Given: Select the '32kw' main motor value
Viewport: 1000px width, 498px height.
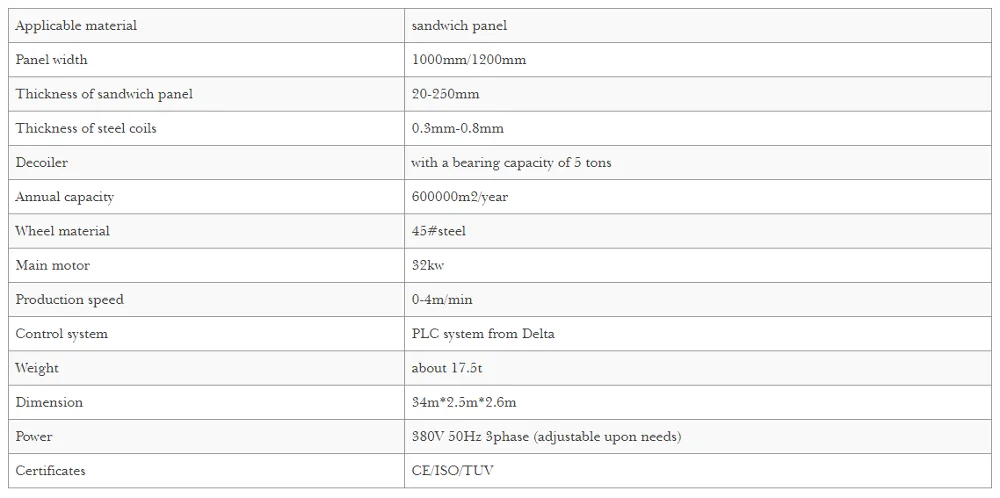Looking at the screenshot, I should (x=428, y=265).
